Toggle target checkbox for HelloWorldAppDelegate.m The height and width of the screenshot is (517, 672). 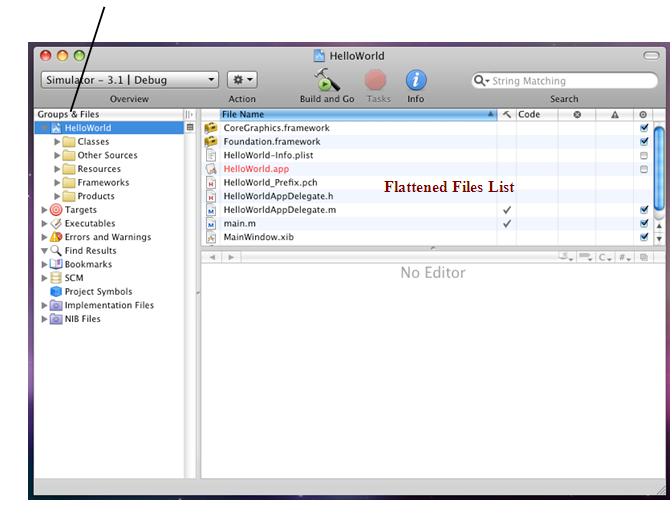644,209
